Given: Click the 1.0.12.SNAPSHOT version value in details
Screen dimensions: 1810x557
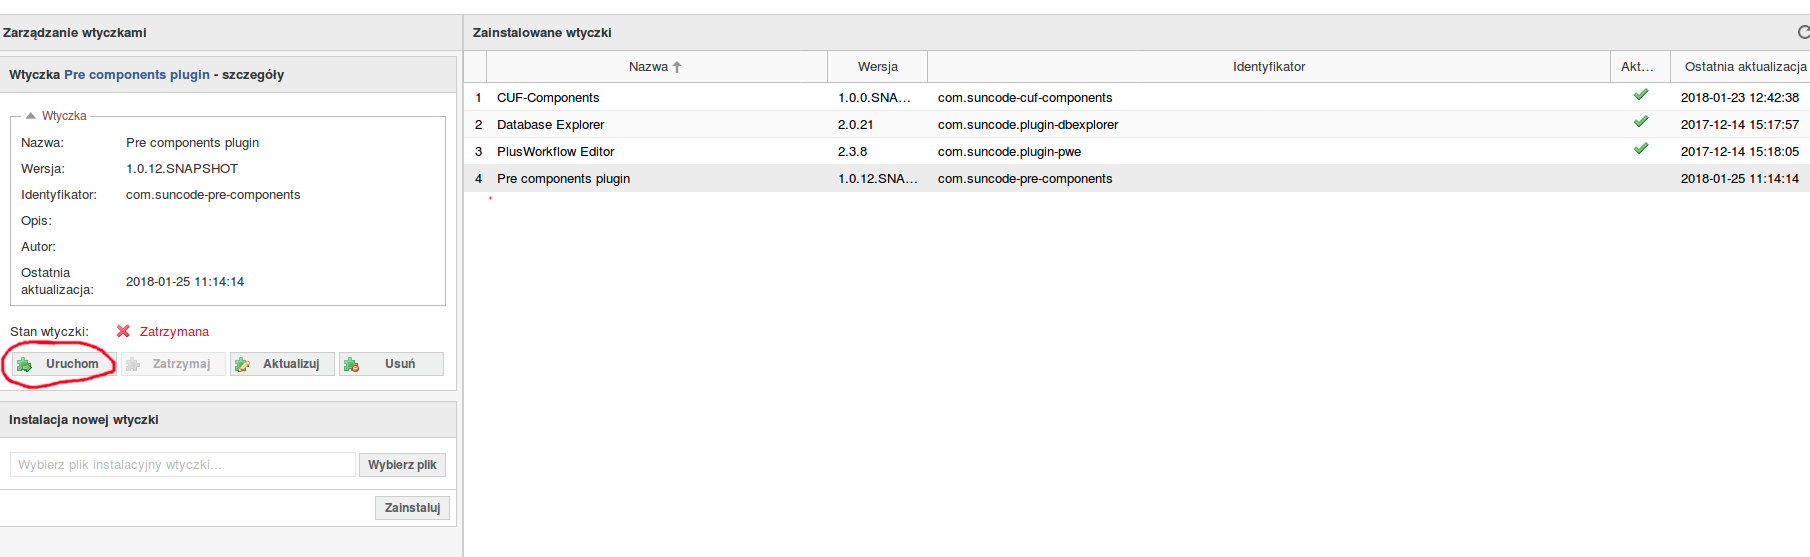Looking at the screenshot, I should (x=182, y=169).
